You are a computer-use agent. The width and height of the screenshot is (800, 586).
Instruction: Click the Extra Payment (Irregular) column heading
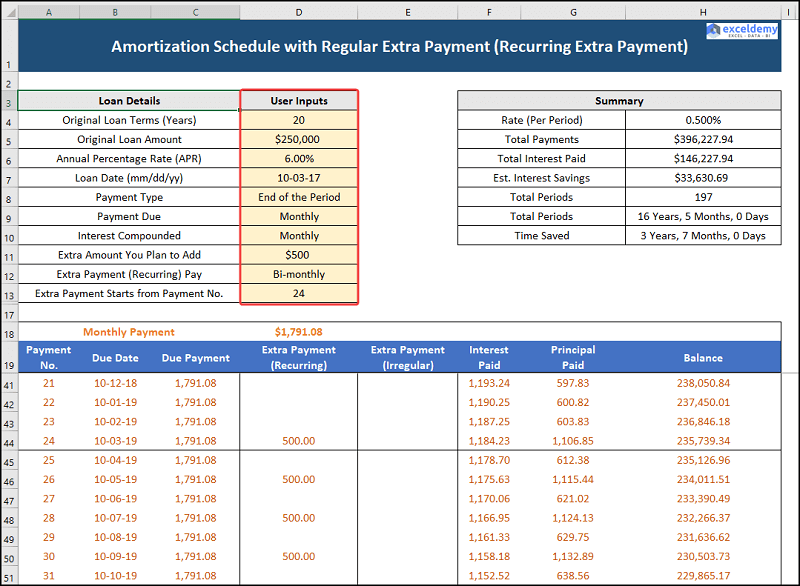coord(408,357)
